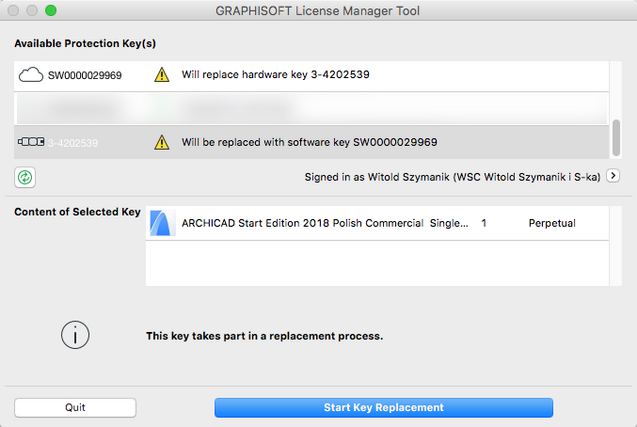Screen dimensions: 637x427
Task: Click warning icon beside "Will replace hardware key"
Action: click(x=162, y=75)
